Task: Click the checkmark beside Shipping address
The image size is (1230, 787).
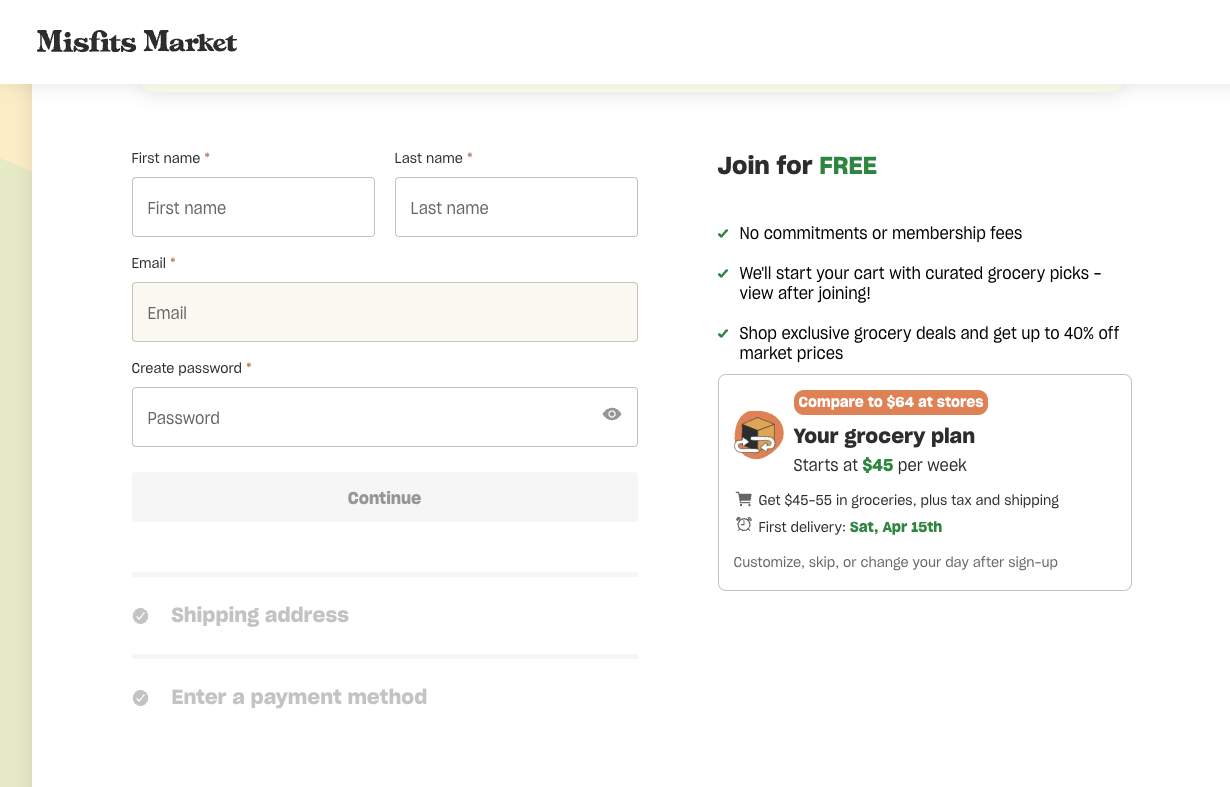Action: pyautogui.click(x=140, y=616)
